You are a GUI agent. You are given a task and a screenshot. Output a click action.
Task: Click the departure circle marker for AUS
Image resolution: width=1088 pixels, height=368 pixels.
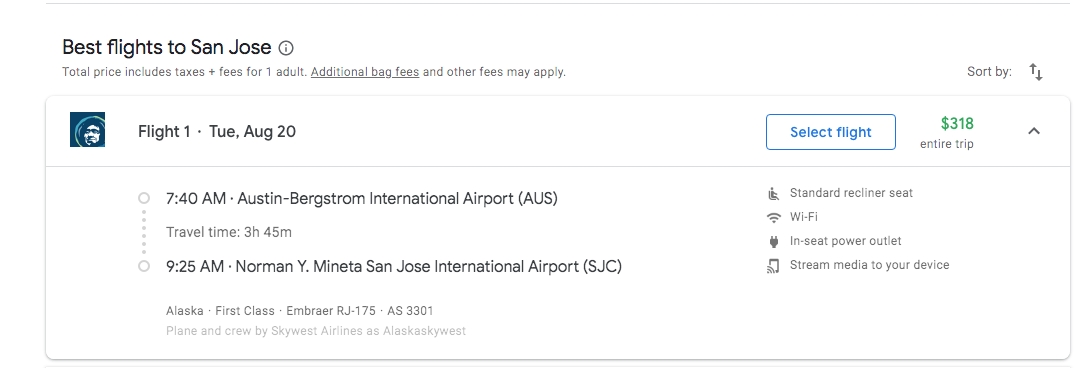pyautogui.click(x=144, y=199)
